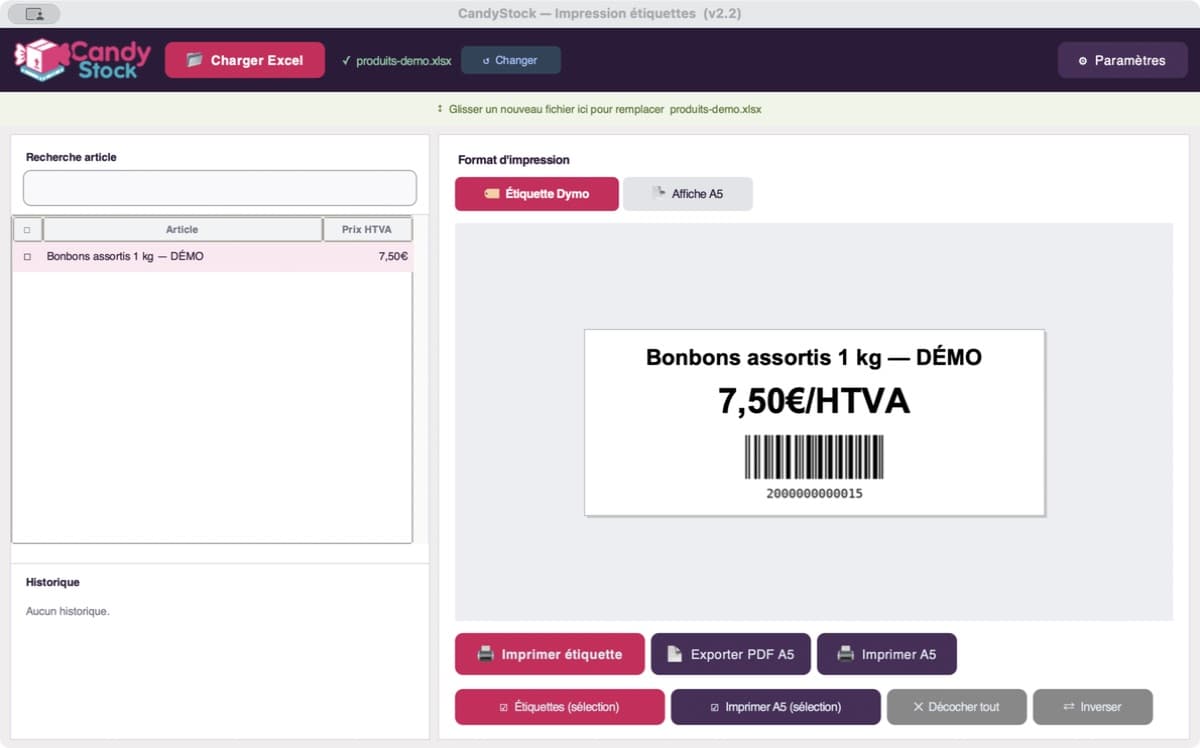Click the CandyStock logo

click(x=82, y=60)
